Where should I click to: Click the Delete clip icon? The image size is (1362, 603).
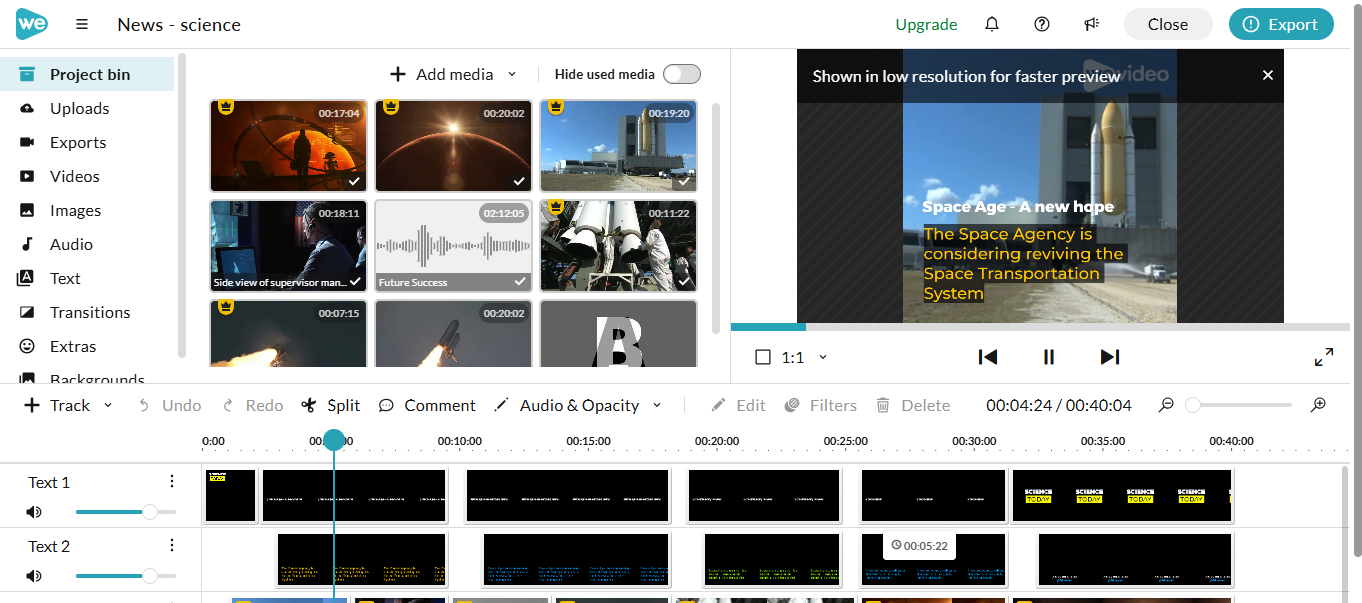884,405
